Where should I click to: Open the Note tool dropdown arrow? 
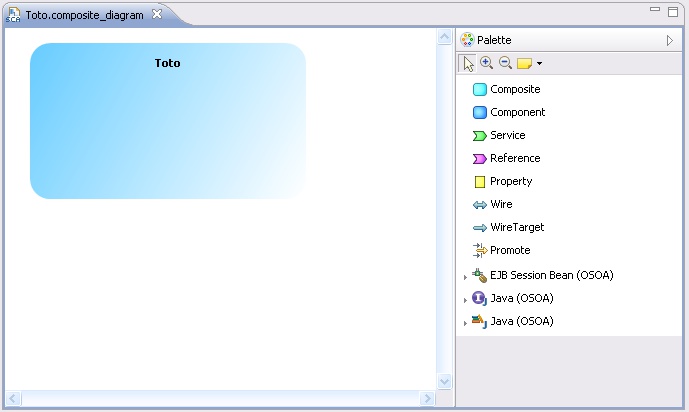[x=540, y=64]
